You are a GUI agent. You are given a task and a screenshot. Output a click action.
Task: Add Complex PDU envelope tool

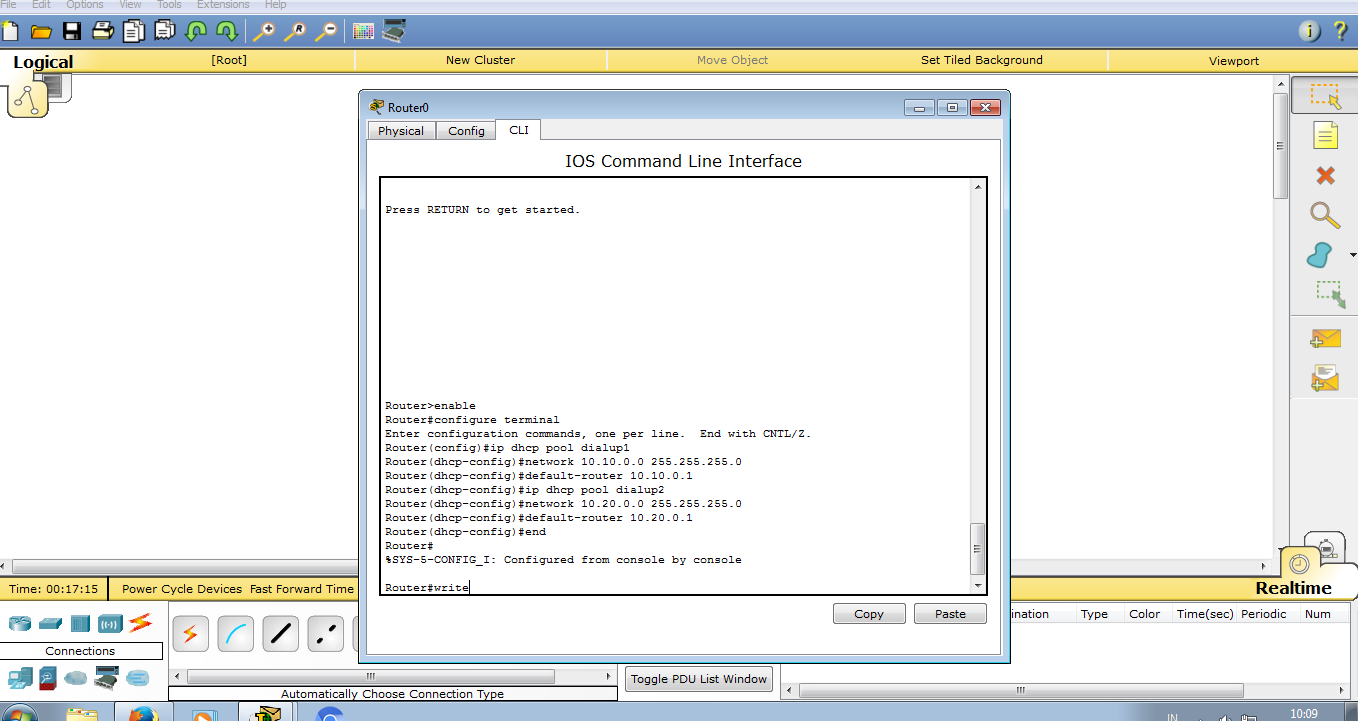[x=1325, y=378]
